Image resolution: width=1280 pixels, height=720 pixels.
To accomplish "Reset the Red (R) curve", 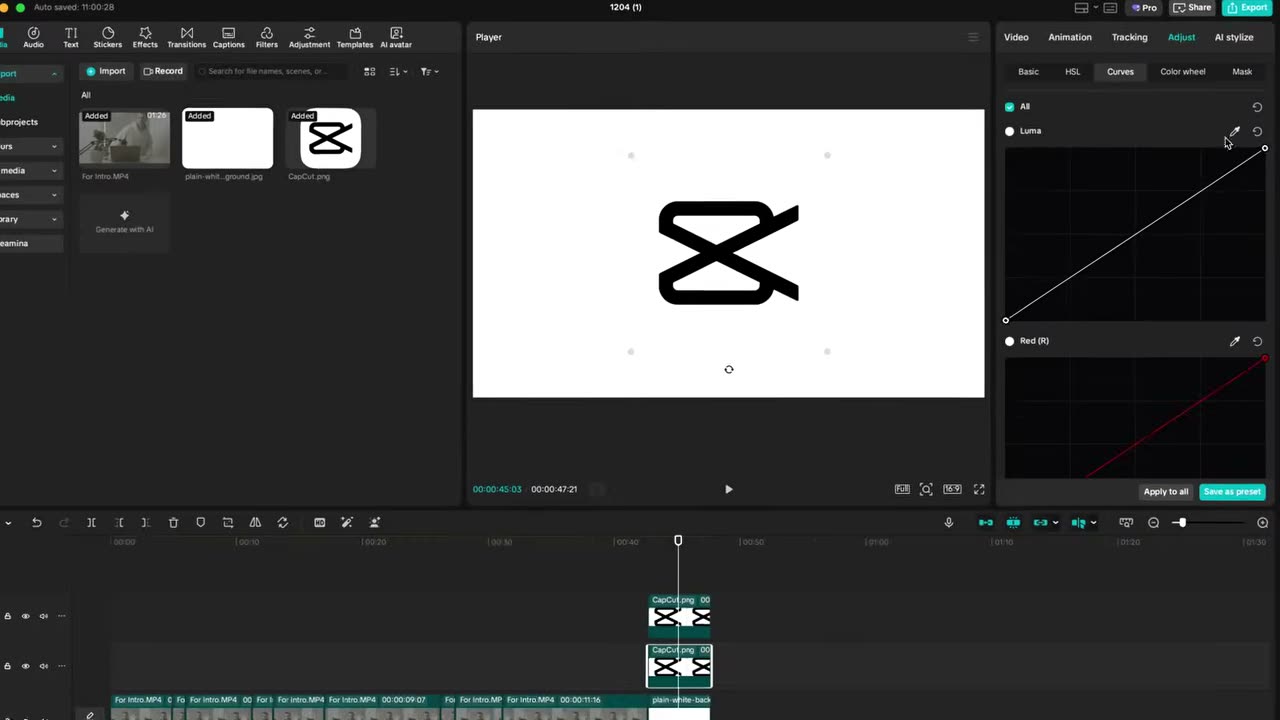I will tap(1257, 341).
